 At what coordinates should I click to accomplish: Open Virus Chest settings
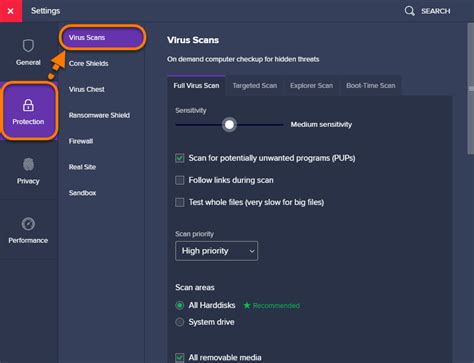[86, 89]
